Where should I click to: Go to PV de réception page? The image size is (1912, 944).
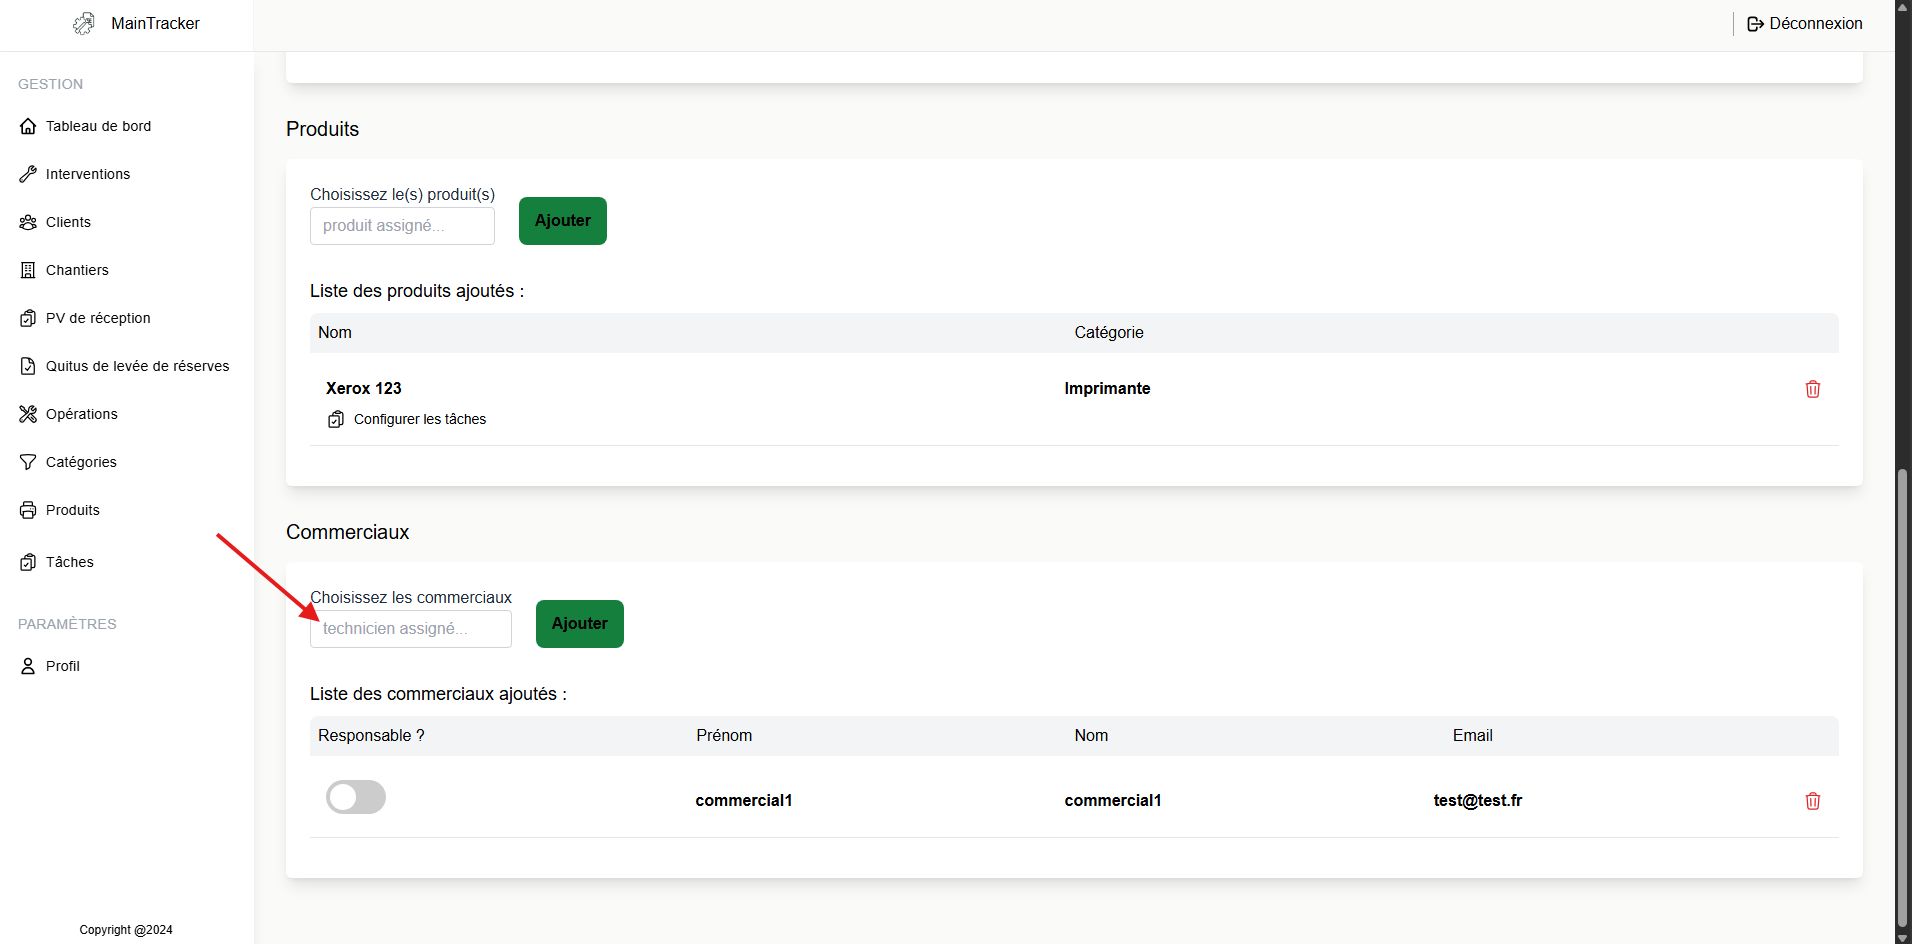[x=98, y=318]
